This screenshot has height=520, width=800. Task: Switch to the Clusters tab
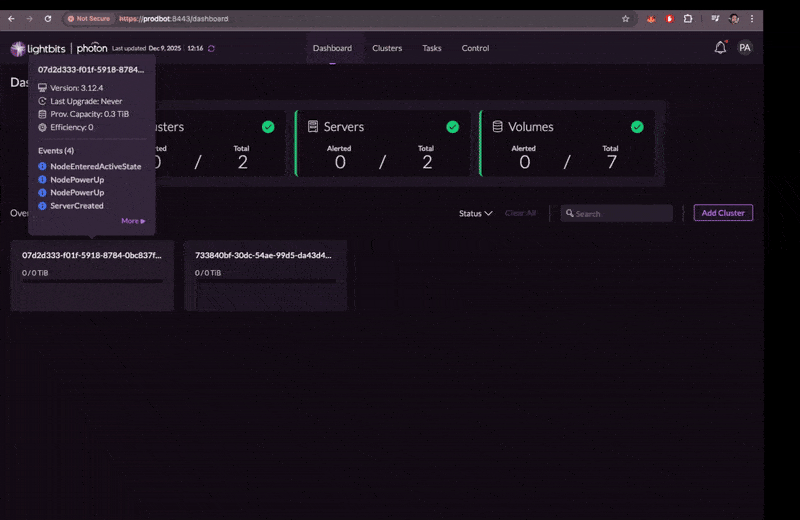coord(387,48)
